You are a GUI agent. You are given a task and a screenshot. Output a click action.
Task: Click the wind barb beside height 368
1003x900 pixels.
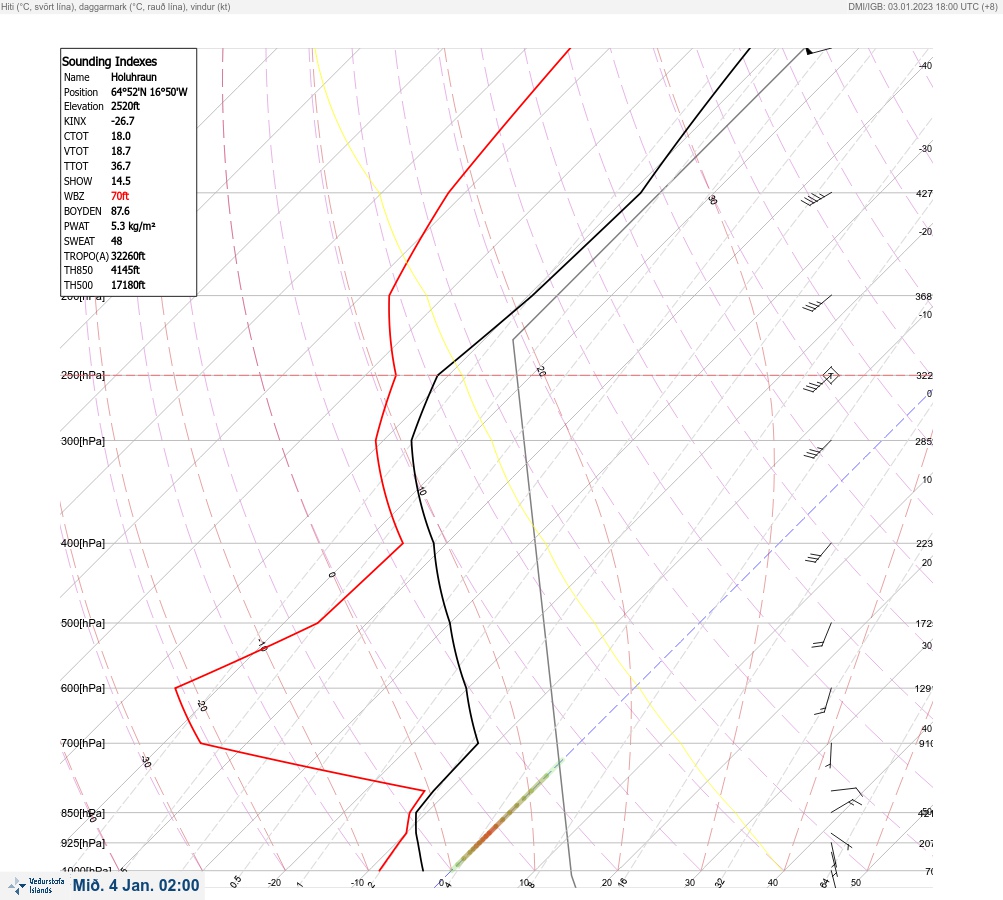pyautogui.click(x=817, y=303)
